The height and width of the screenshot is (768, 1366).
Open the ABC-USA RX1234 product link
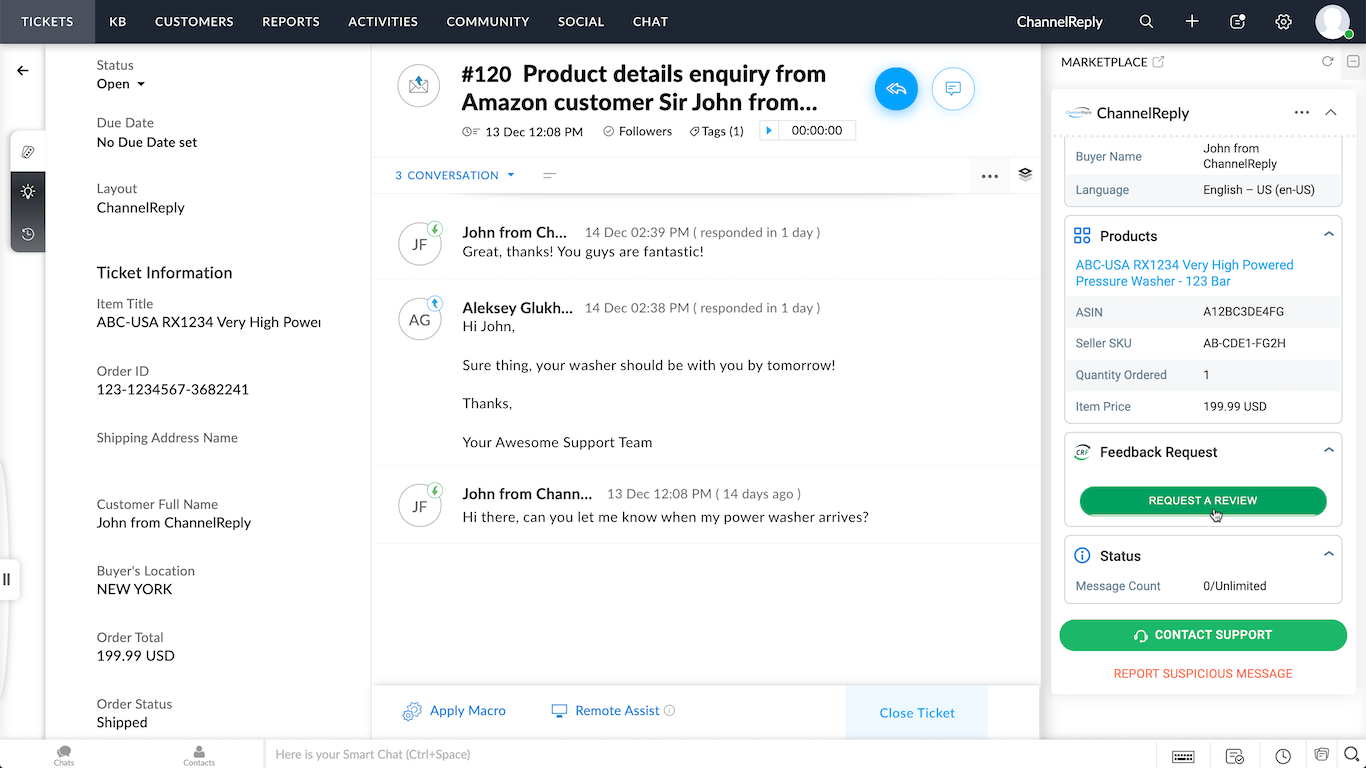[x=1184, y=273]
